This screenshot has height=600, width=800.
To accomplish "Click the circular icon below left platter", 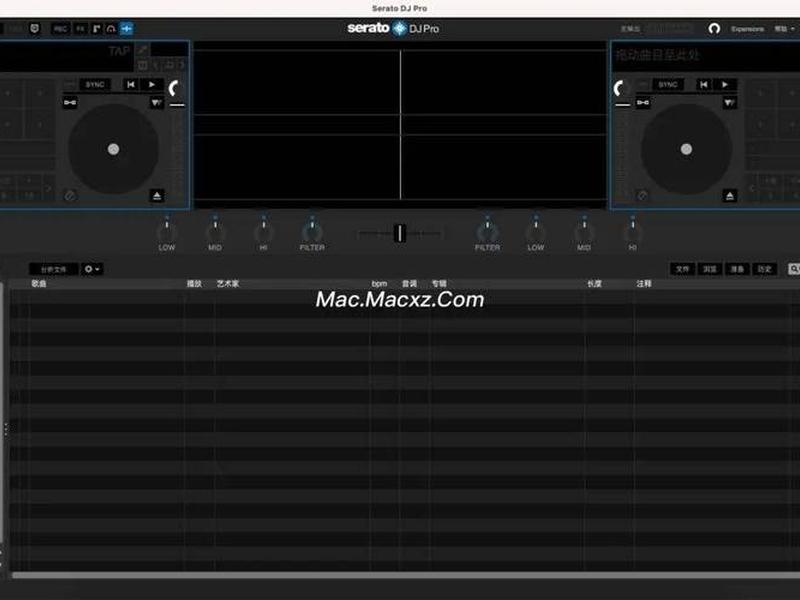I will tap(70, 195).
